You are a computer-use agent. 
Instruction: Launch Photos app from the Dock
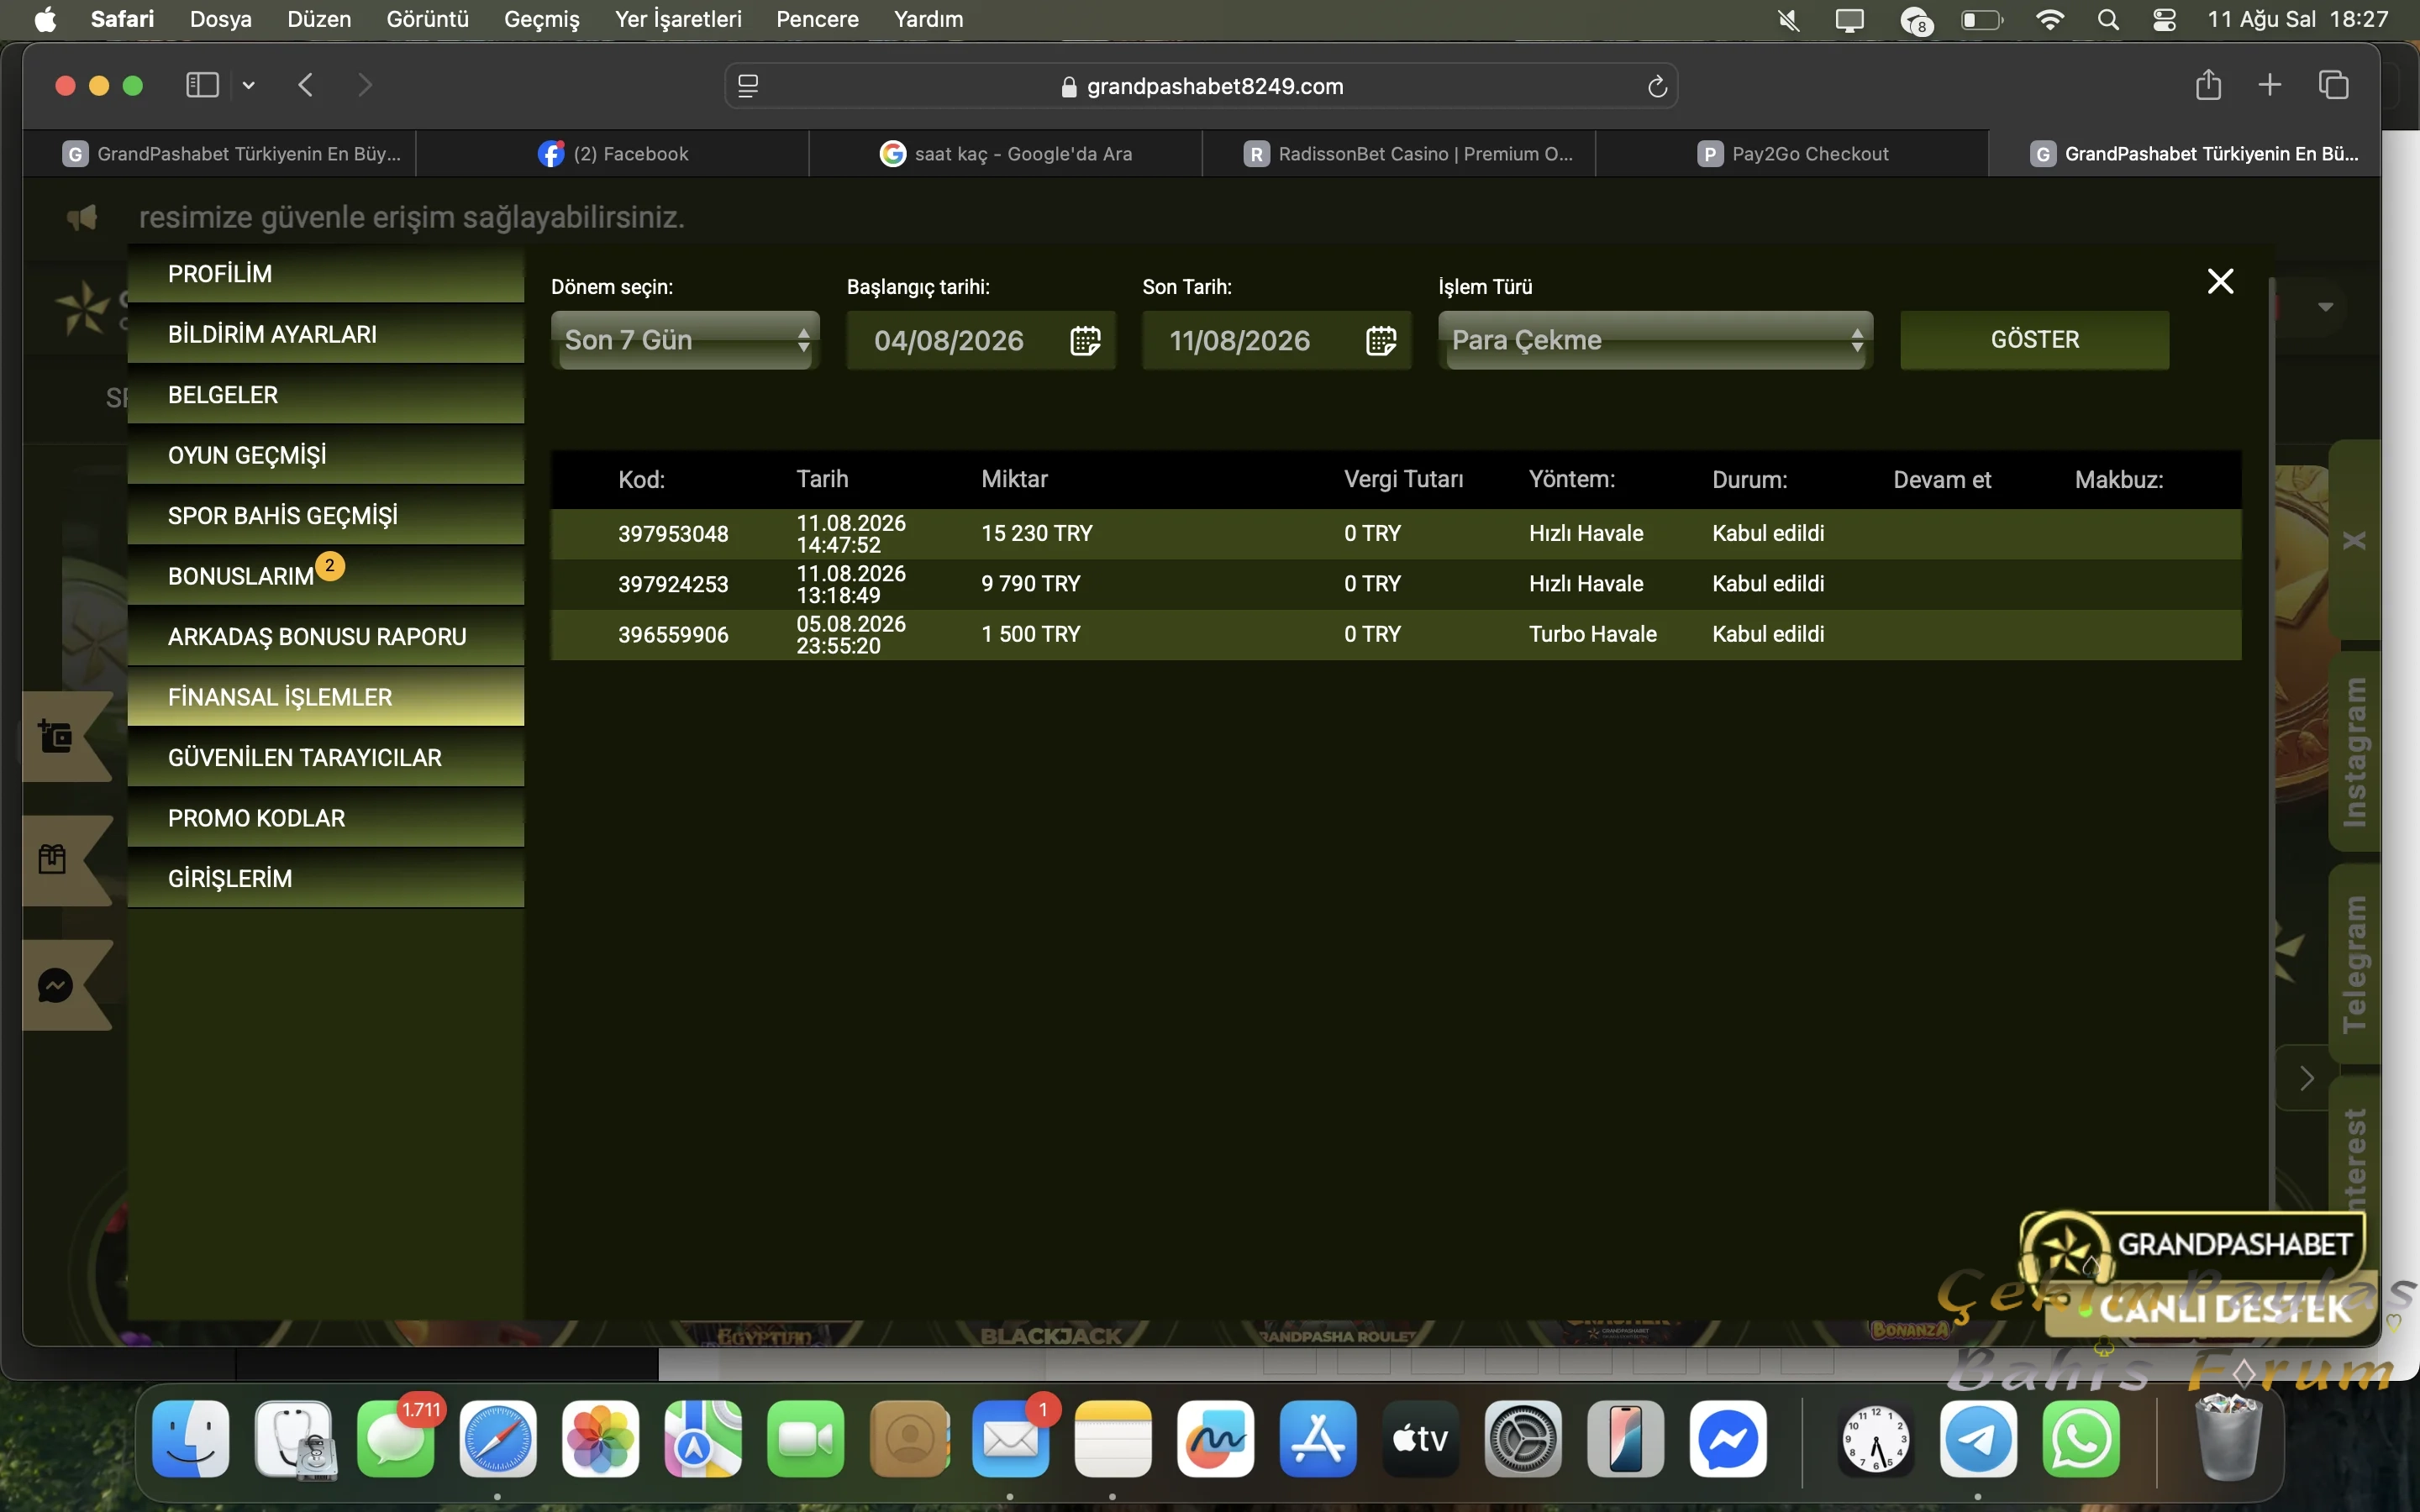point(601,1439)
